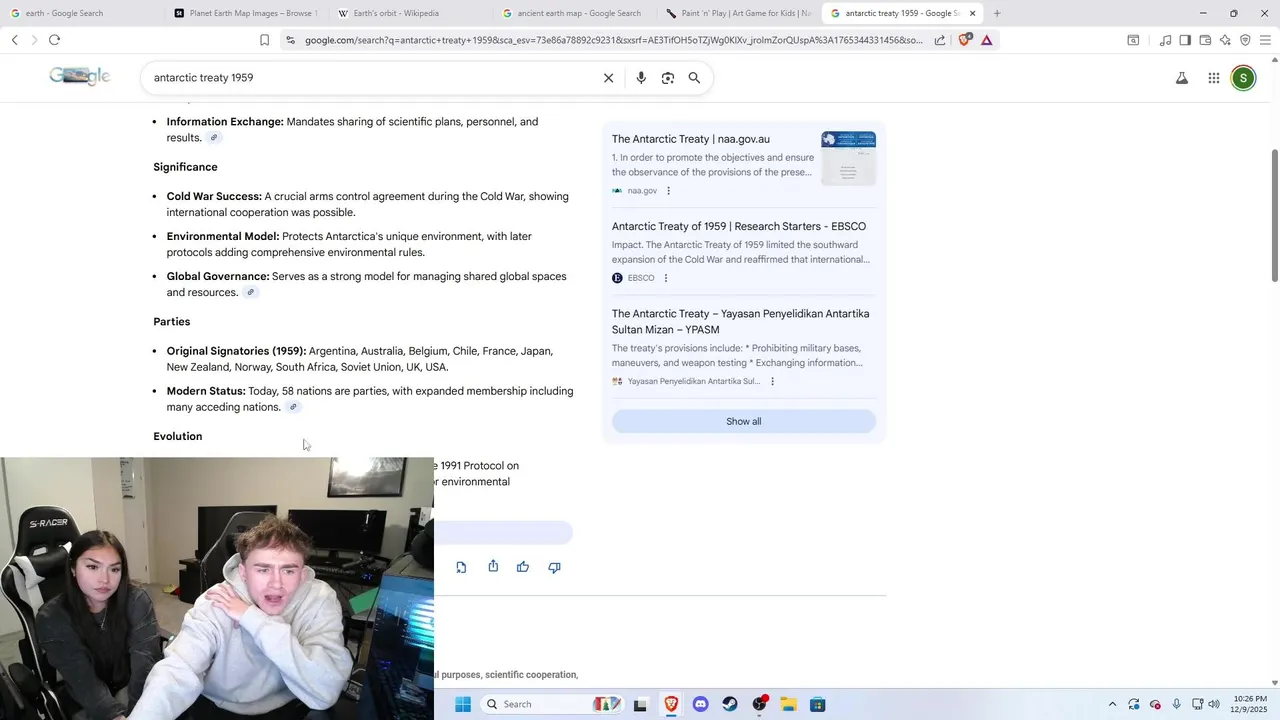The width and height of the screenshot is (1280, 720).
Task: Open more options for EBSCO source
Action: coord(666,278)
